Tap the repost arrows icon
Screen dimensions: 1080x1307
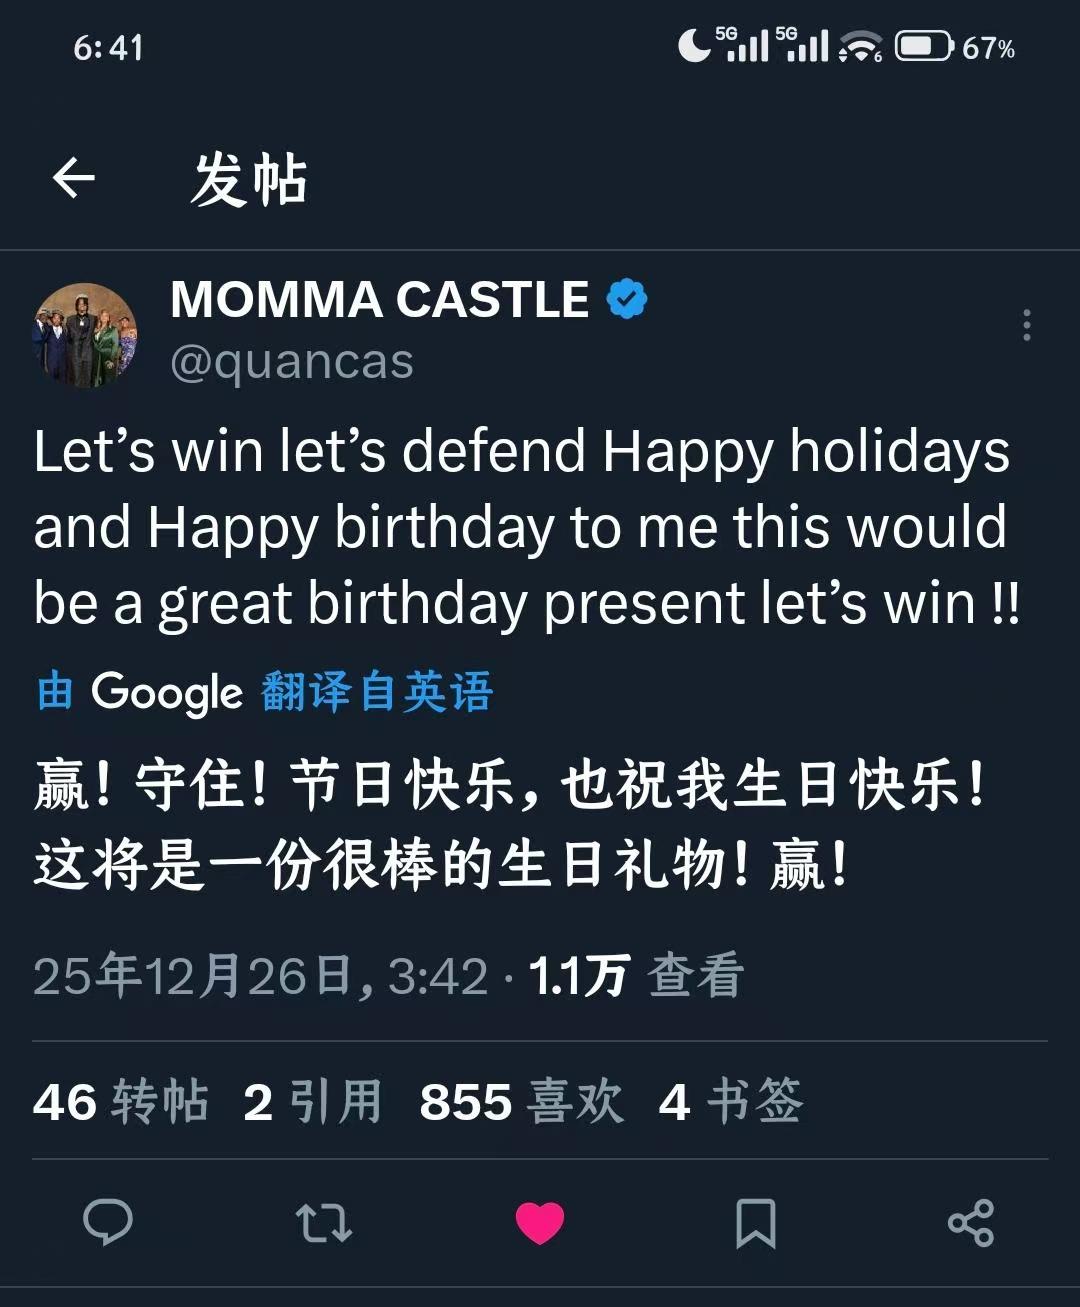point(324,1223)
